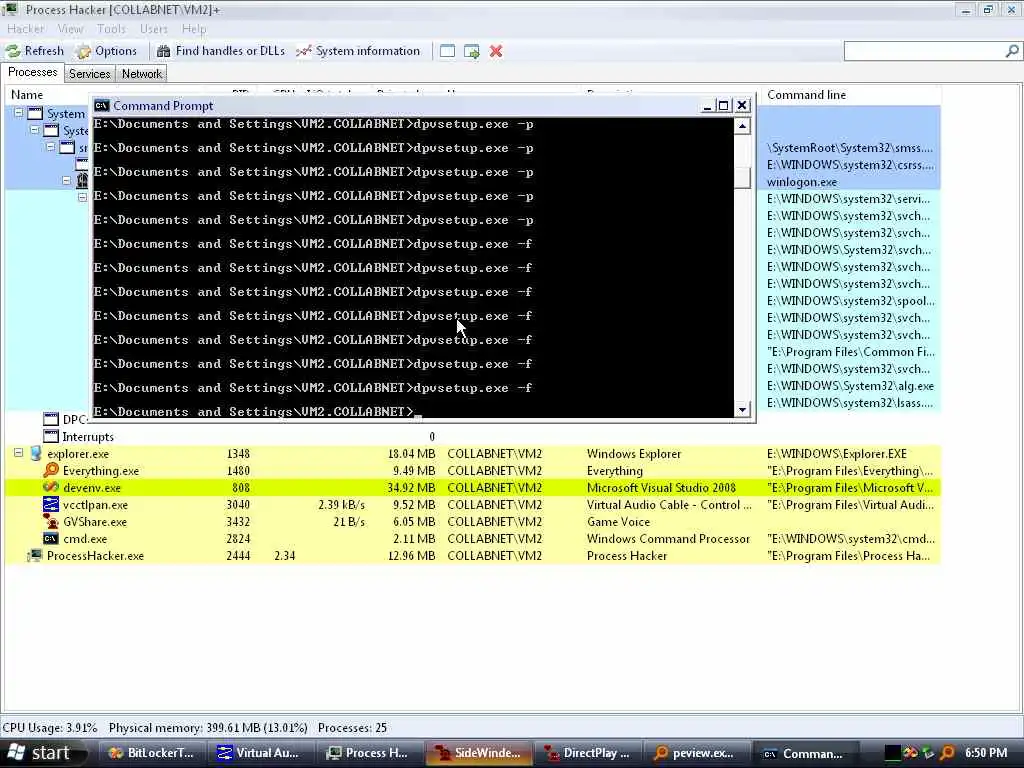
Task: Open the Tools menu
Action: coord(111,29)
